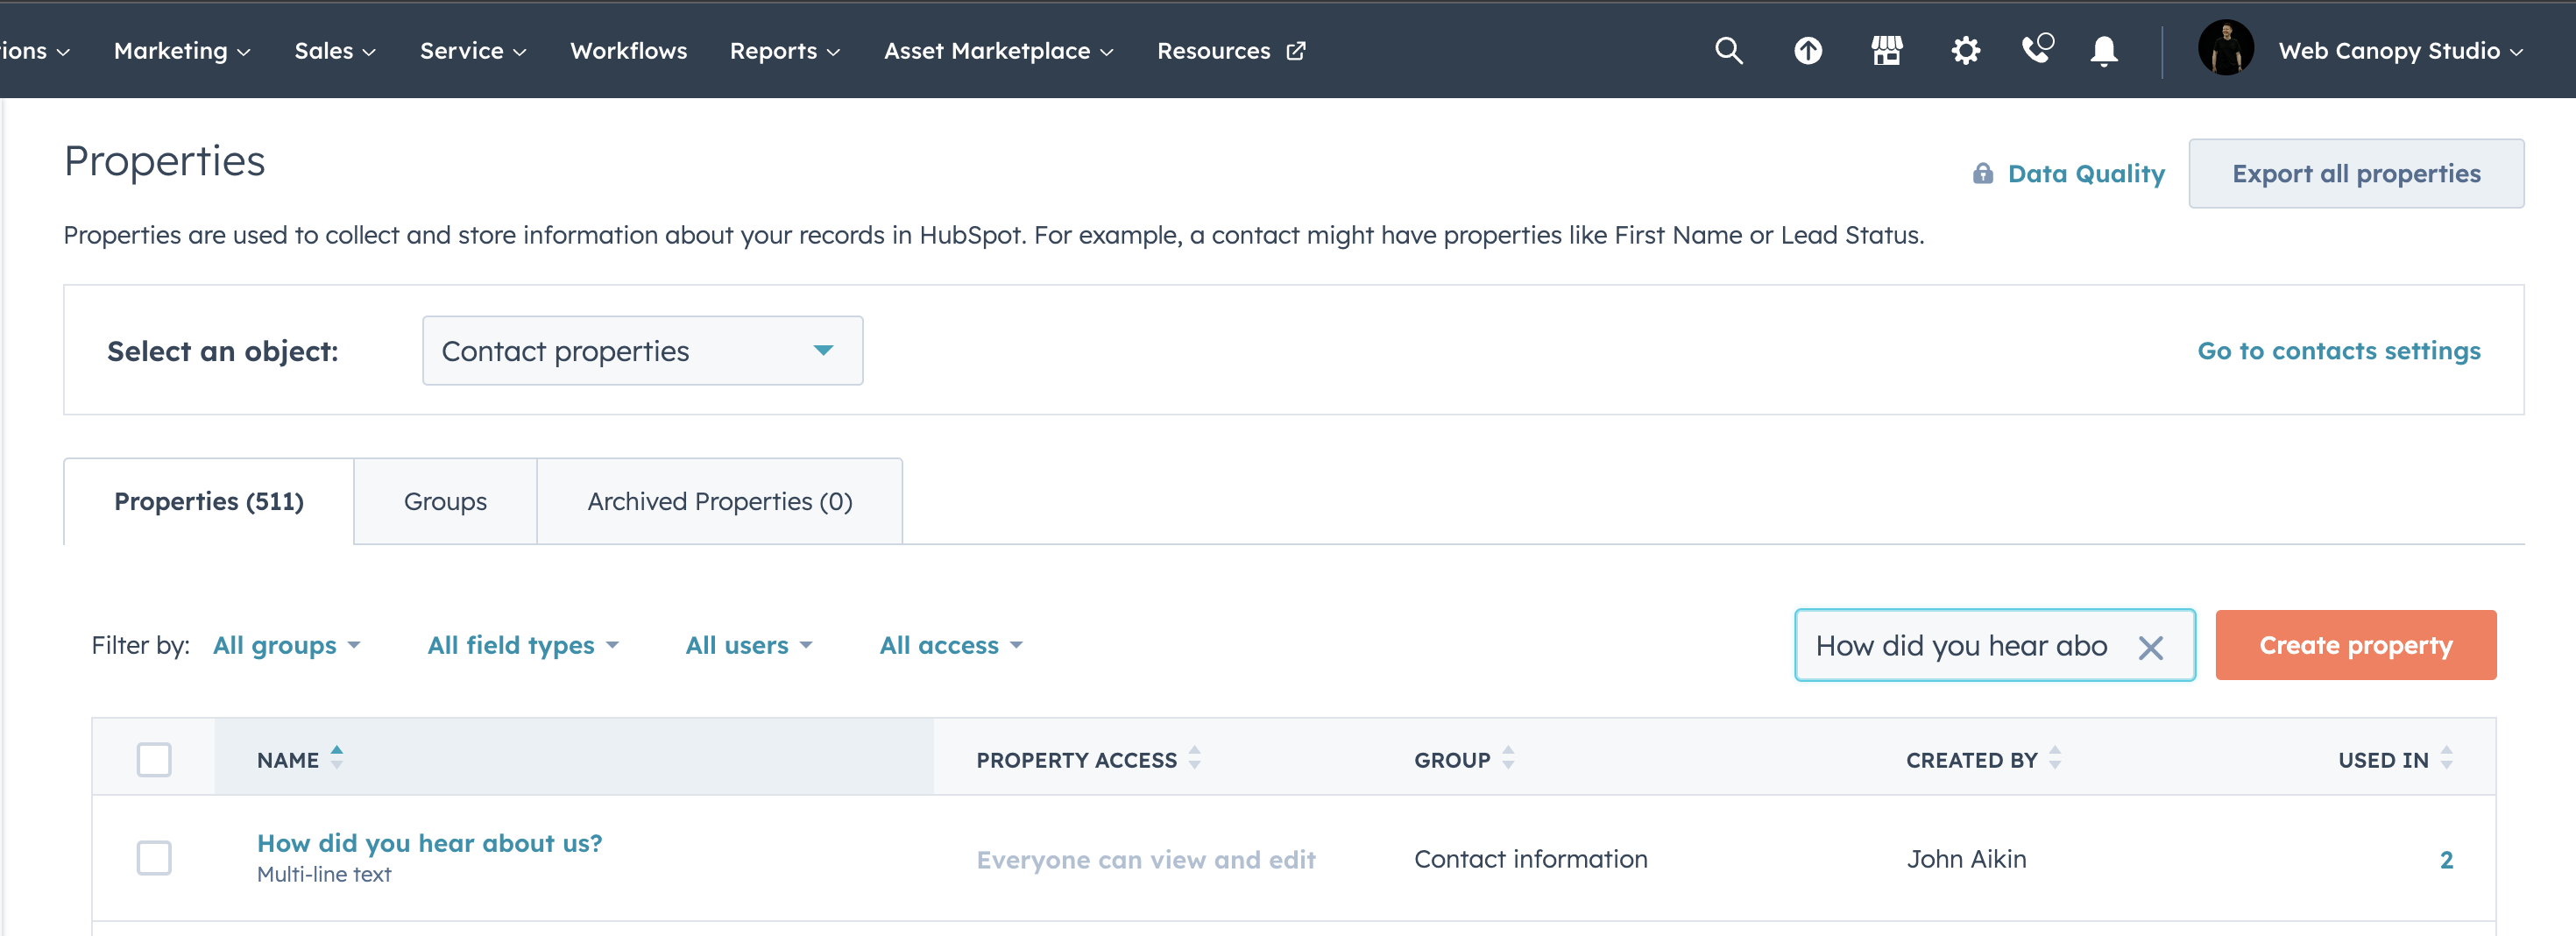Click the Create property button
The image size is (2576, 936).
(x=2356, y=645)
